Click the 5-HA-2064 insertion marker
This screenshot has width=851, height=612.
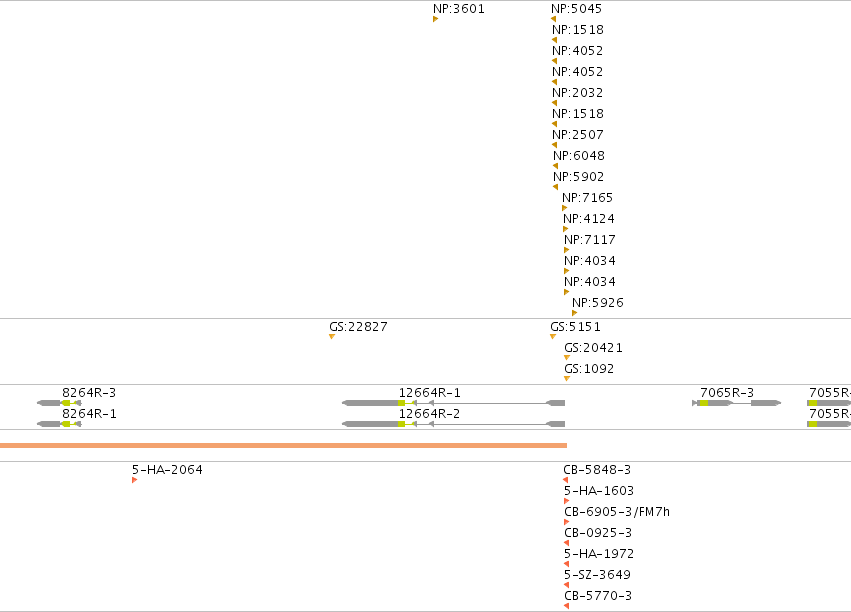pyautogui.click(x=135, y=480)
